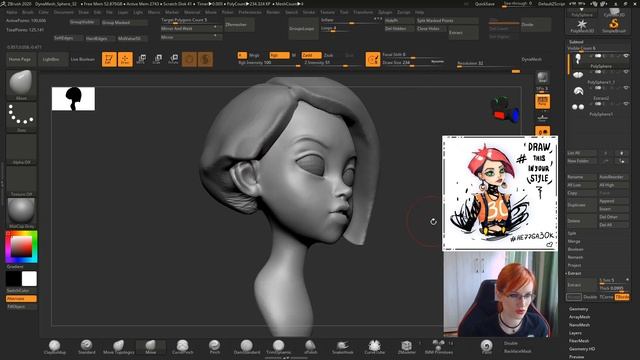The image size is (640, 360).
Task: Activate Edit mode icon
Action: click(x=109, y=59)
